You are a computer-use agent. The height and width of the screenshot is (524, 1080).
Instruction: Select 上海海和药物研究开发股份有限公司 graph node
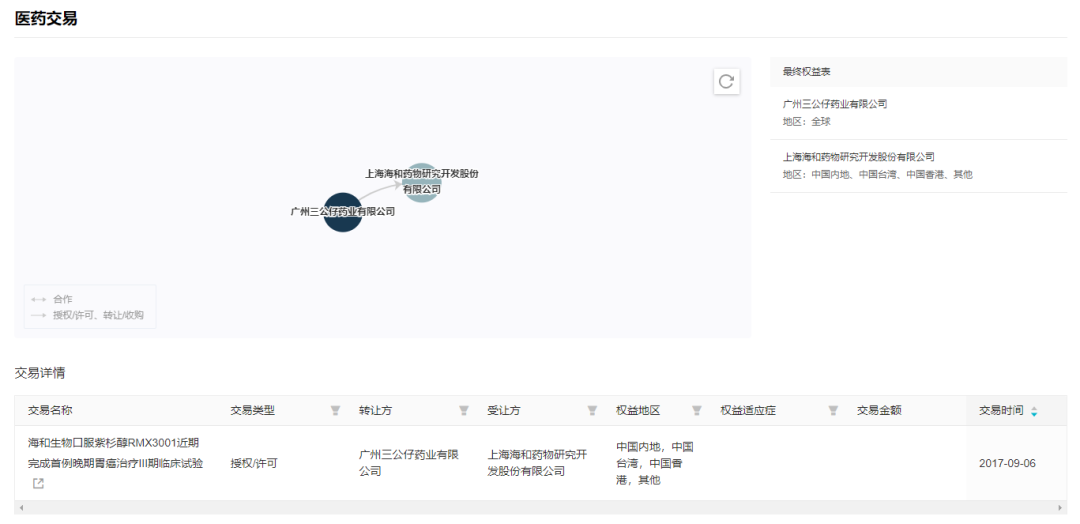(421, 182)
